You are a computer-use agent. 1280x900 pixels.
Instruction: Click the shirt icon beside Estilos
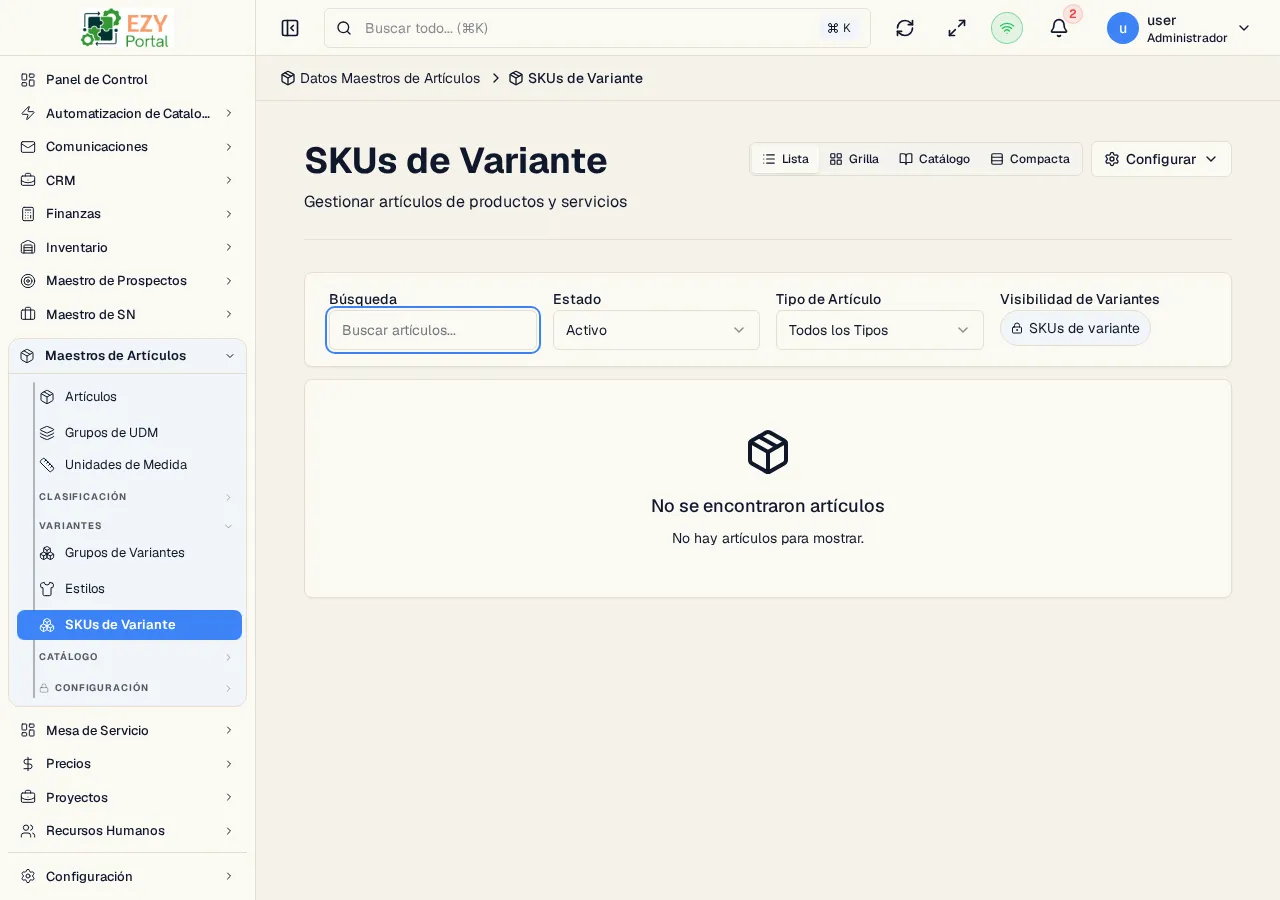47,589
